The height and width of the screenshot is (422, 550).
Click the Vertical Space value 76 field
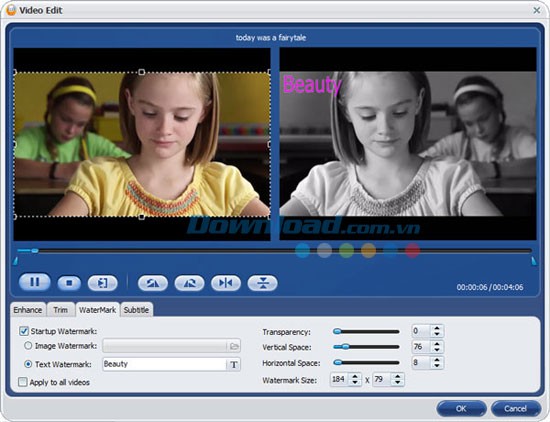coord(421,347)
